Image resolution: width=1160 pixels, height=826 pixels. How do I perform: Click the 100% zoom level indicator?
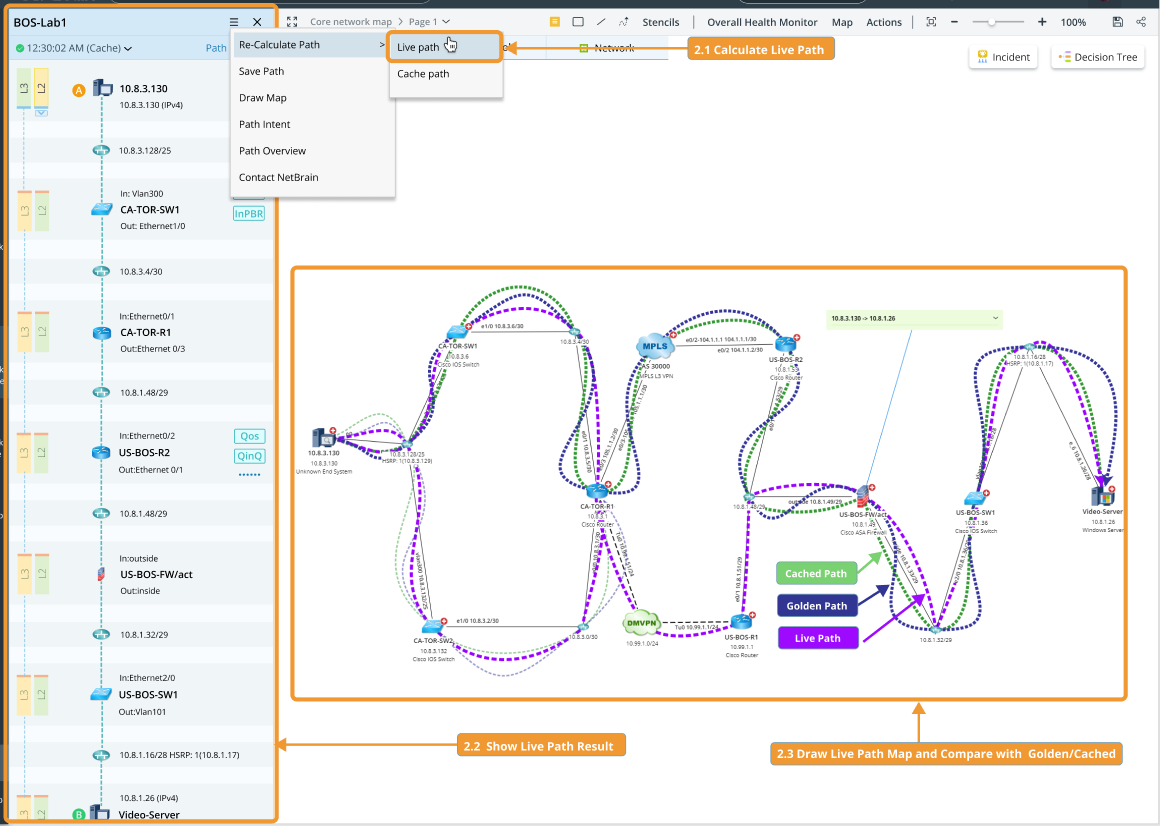(x=1073, y=21)
